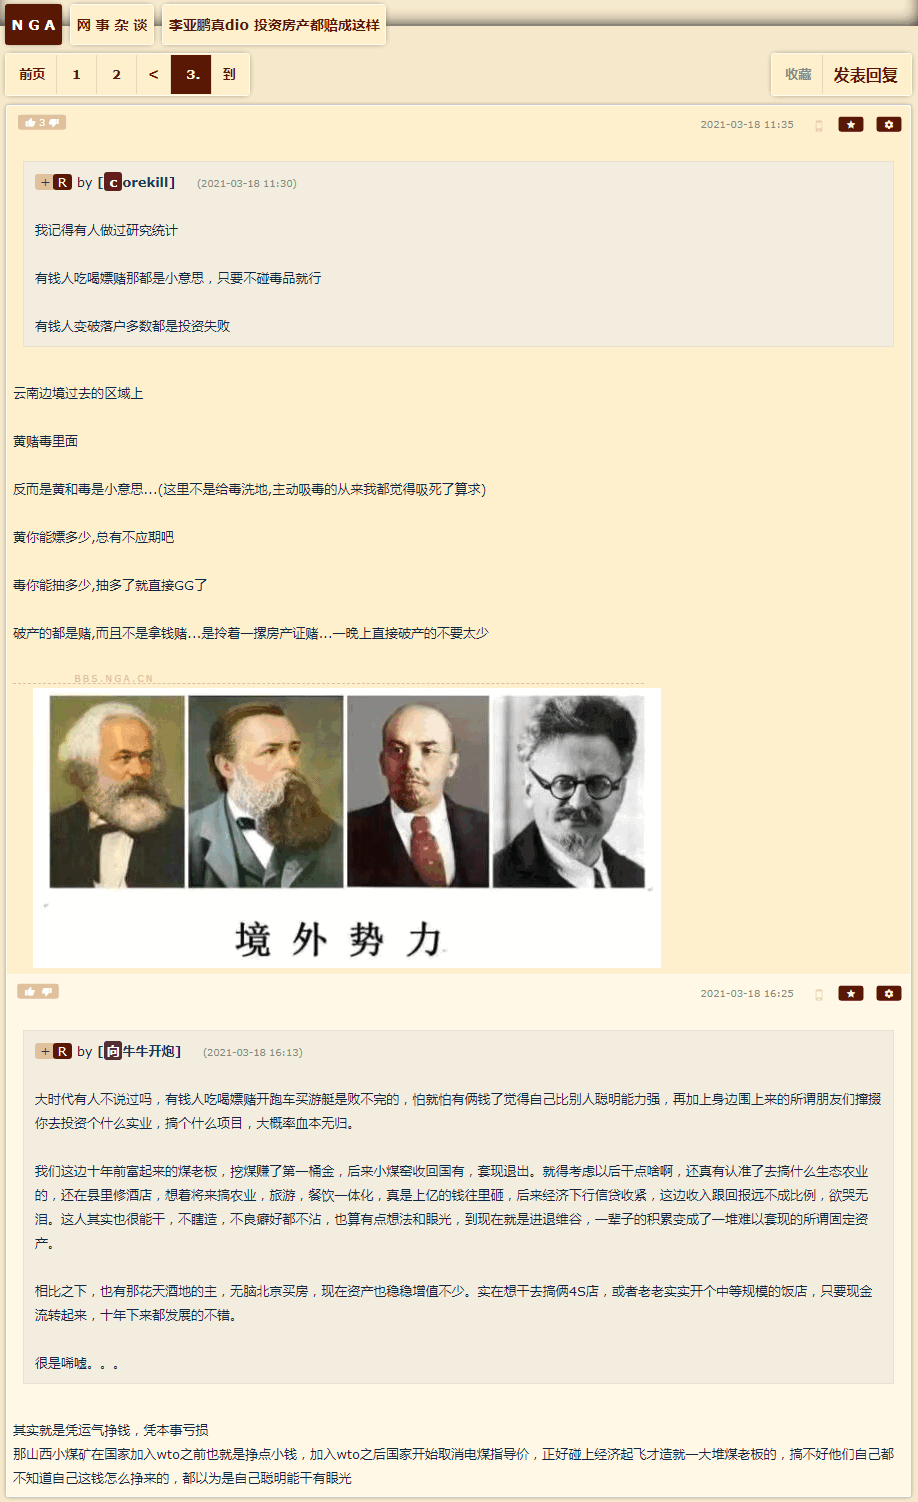The height and width of the screenshot is (1502, 918).
Task: Click the 境外势力 portrait image
Action: point(347,828)
